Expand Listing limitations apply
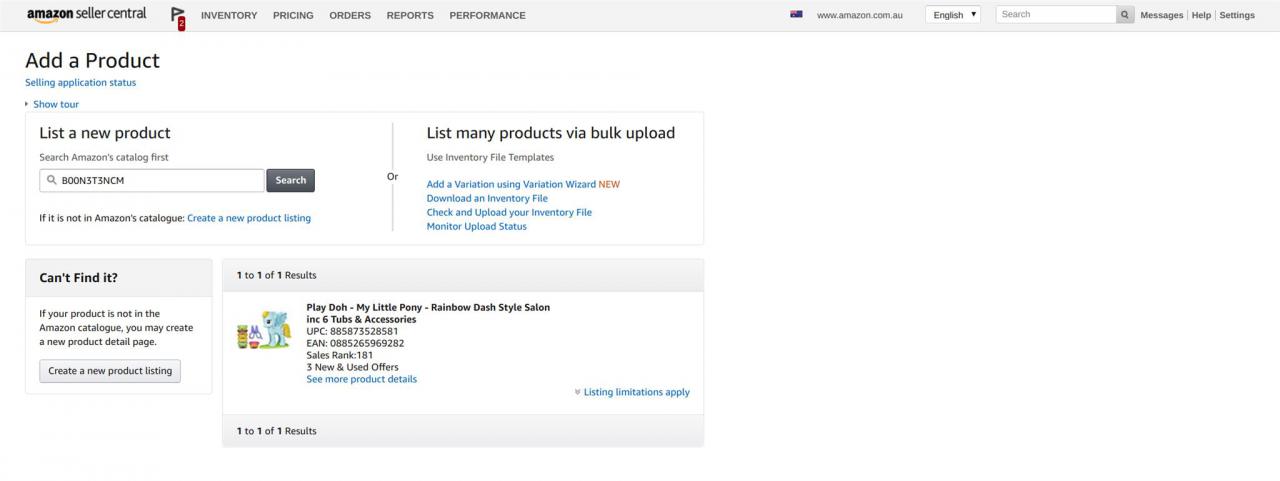Viewport: 1280px width, 481px height. pyautogui.click(x=632, y=392)
